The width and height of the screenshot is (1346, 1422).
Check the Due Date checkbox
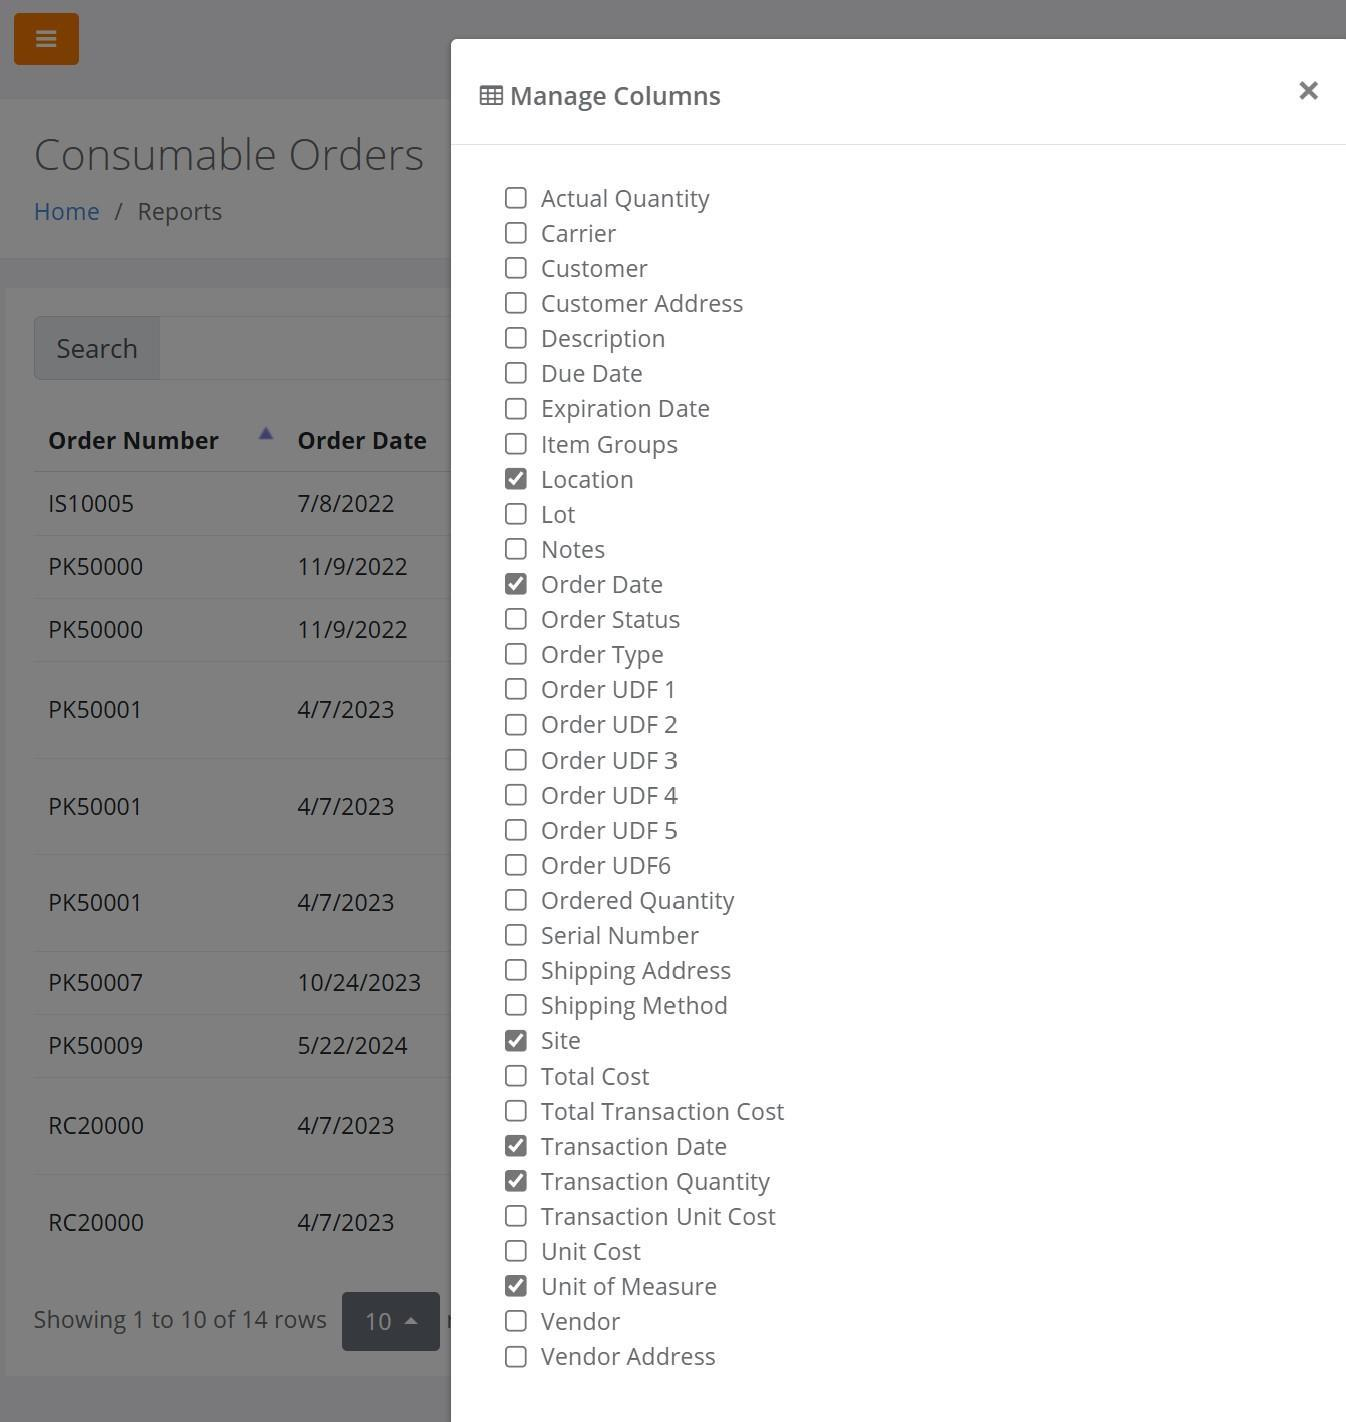(516, 373)
